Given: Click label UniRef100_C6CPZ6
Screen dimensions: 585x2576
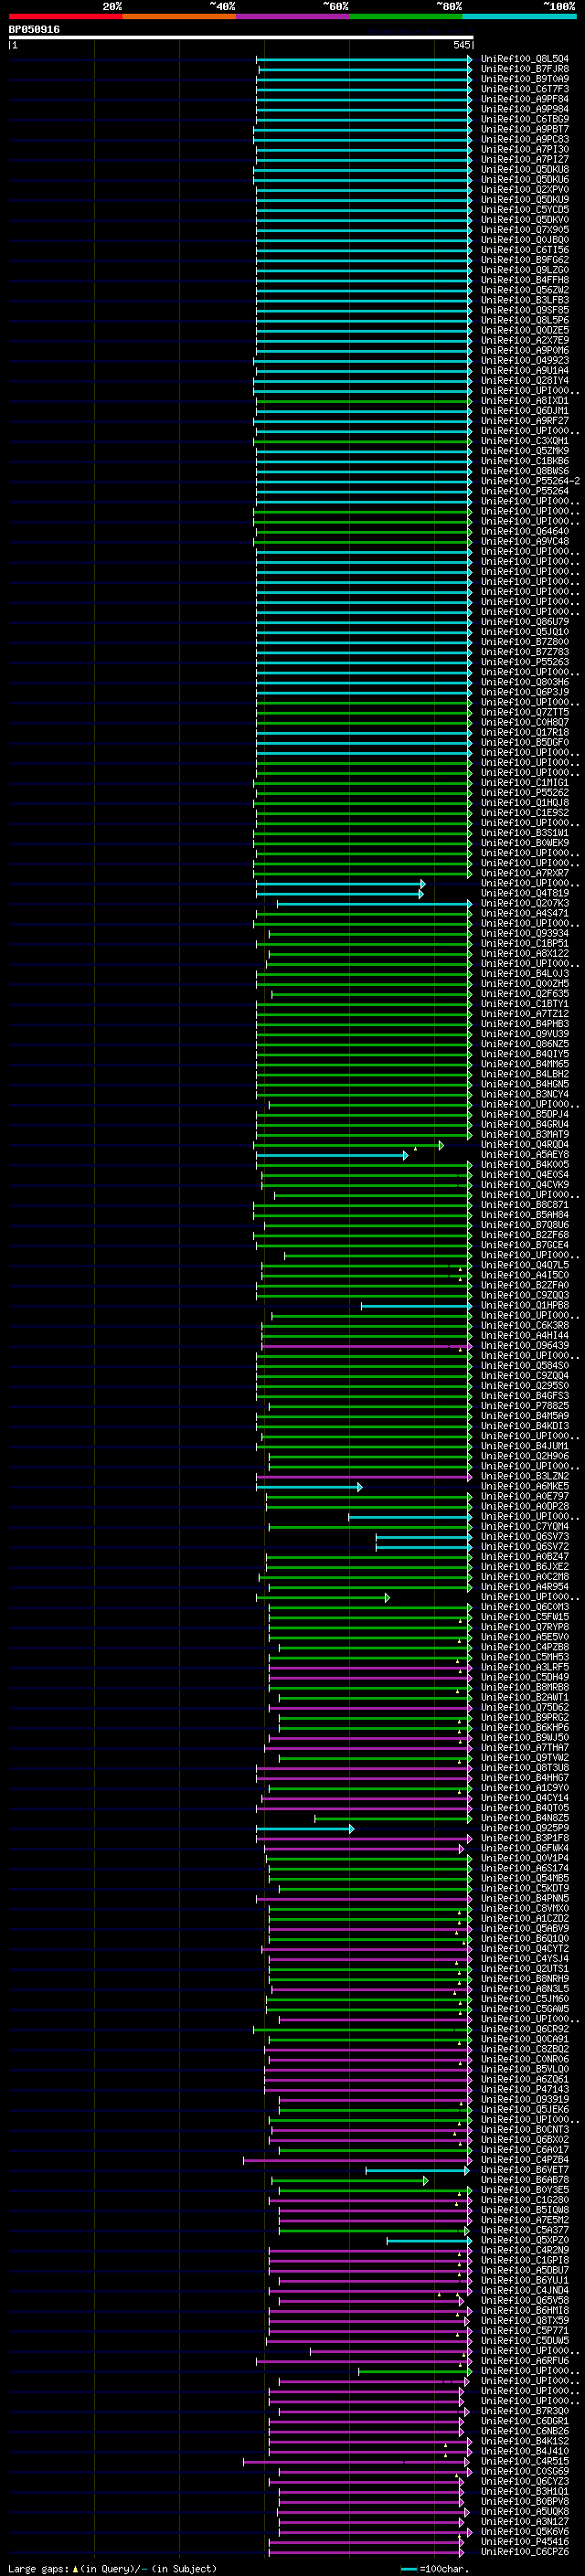Looking at the screenshot, I should point(524,2552).
